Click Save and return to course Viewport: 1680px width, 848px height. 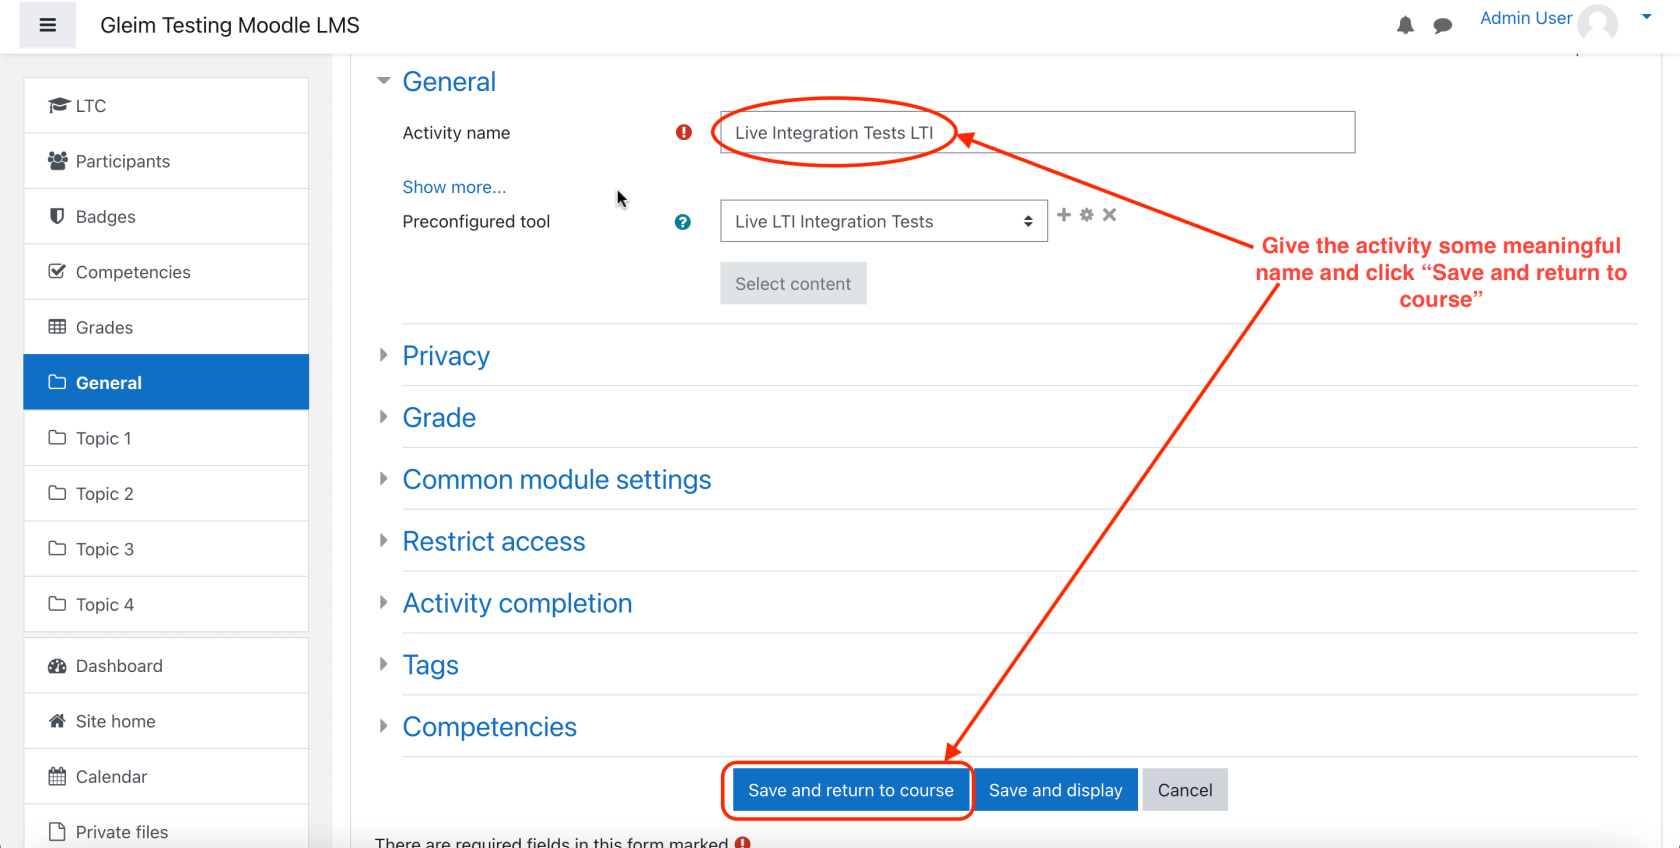click(851, 790)
